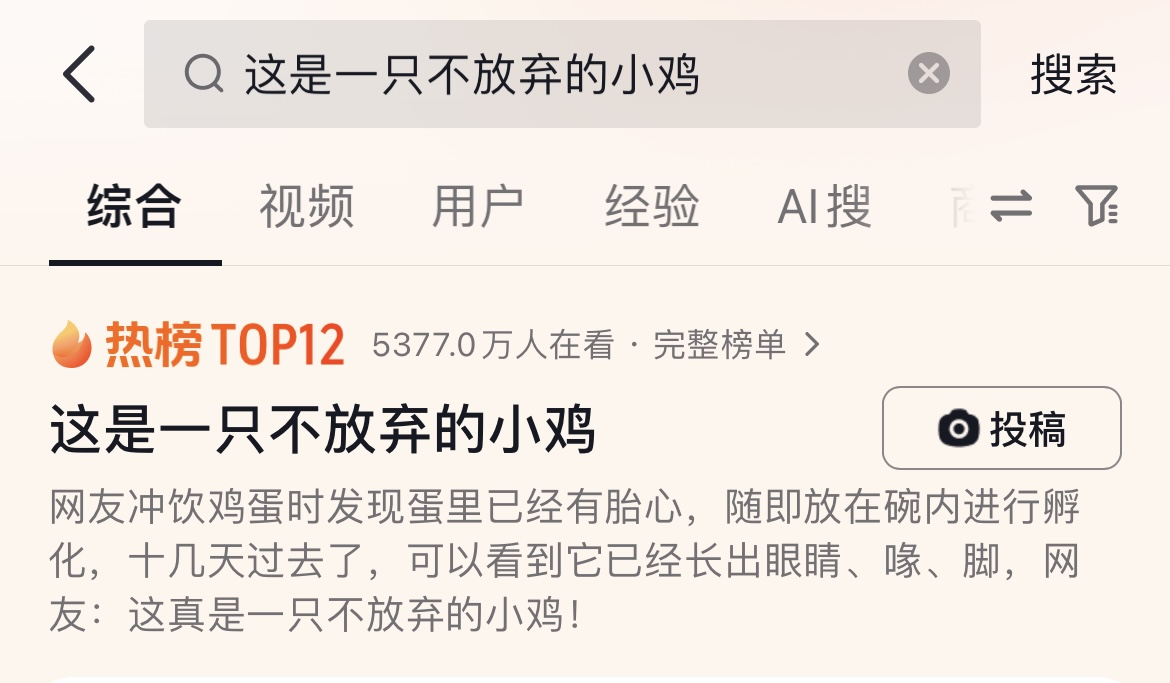Click the magnifier icon in search box

click(204, 74)
